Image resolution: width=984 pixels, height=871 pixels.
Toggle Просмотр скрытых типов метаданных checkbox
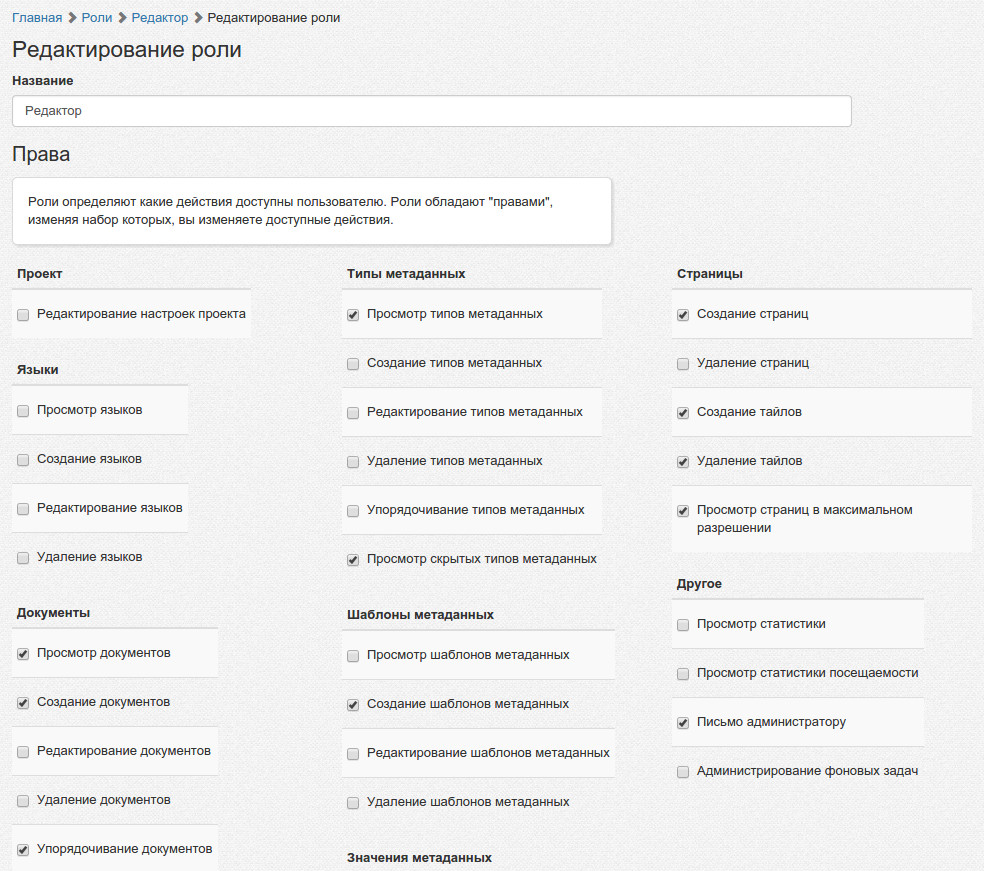[x=353, y=560]
